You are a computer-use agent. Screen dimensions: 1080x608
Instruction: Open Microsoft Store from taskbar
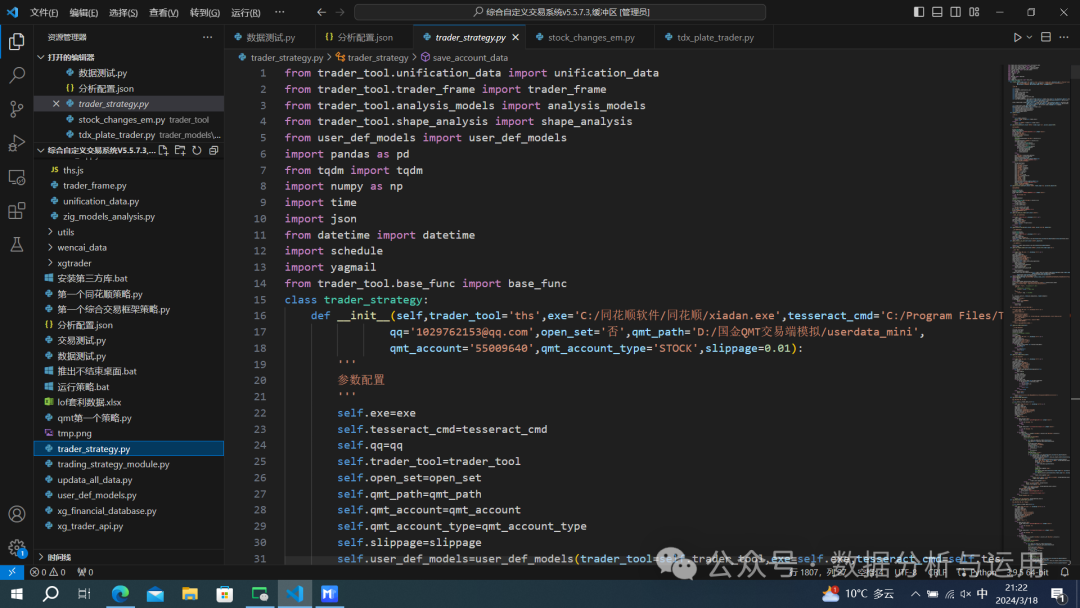pyautogui.click(x=225, y=594)
